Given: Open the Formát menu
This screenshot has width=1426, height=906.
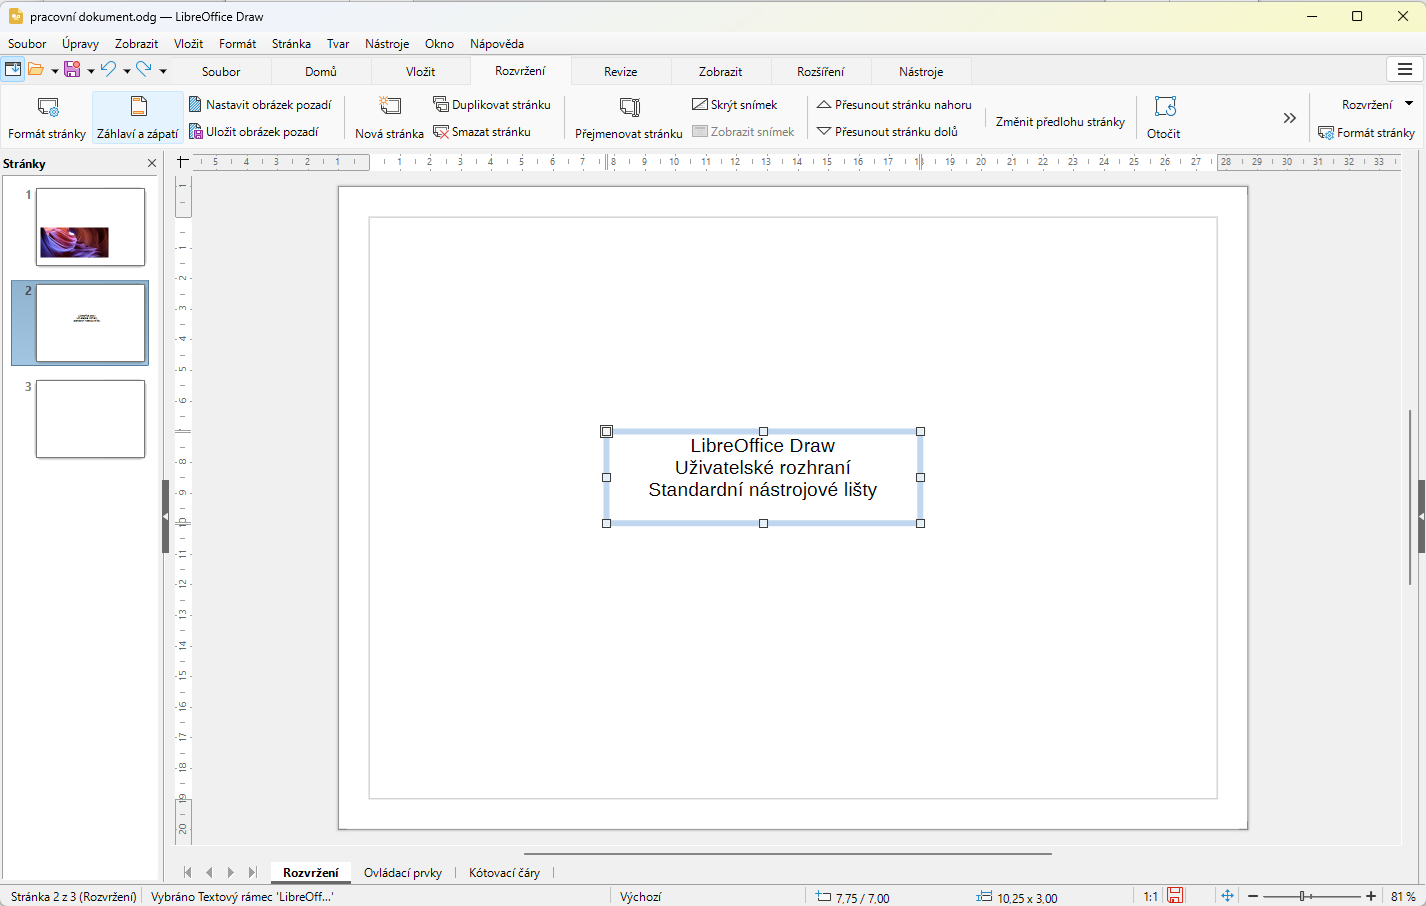Looking at the screenshot, I should [x=238, y=44].
